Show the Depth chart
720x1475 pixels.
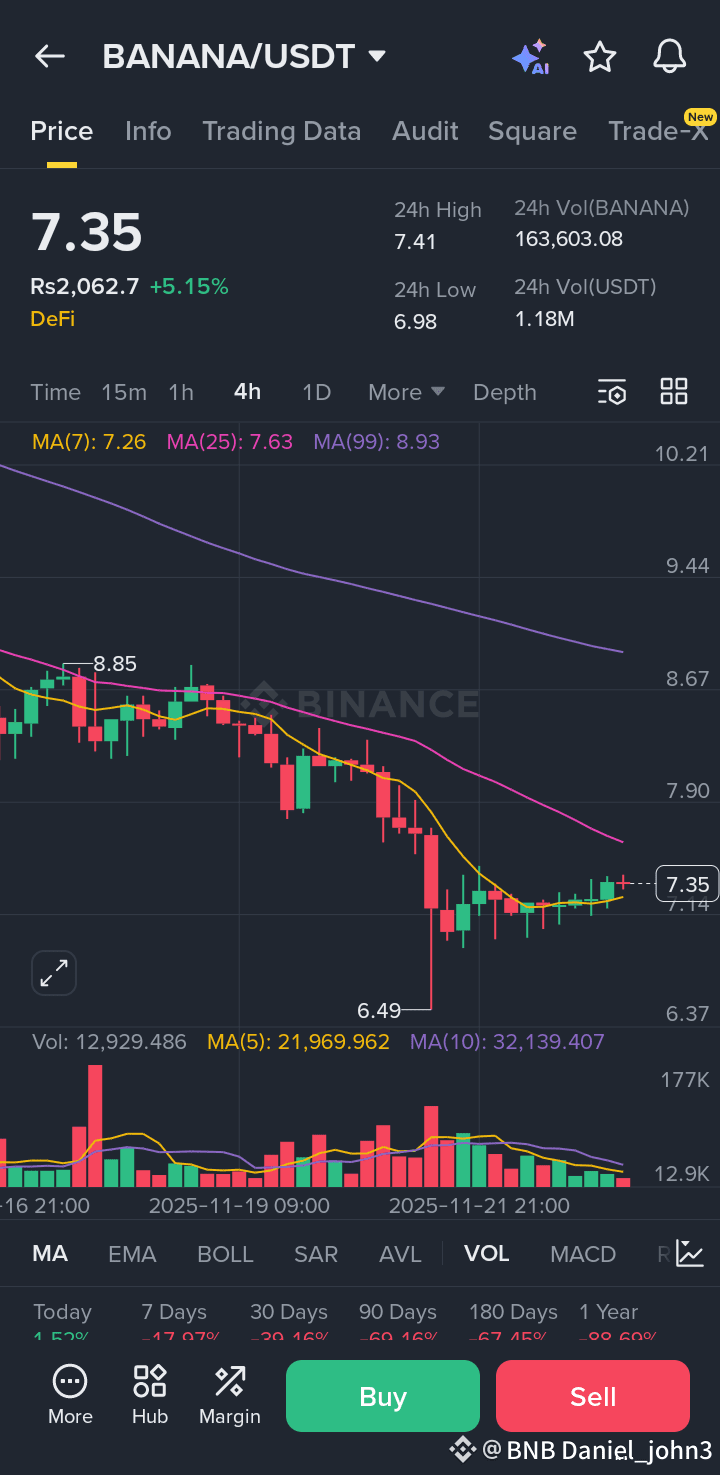pos(505,392)
